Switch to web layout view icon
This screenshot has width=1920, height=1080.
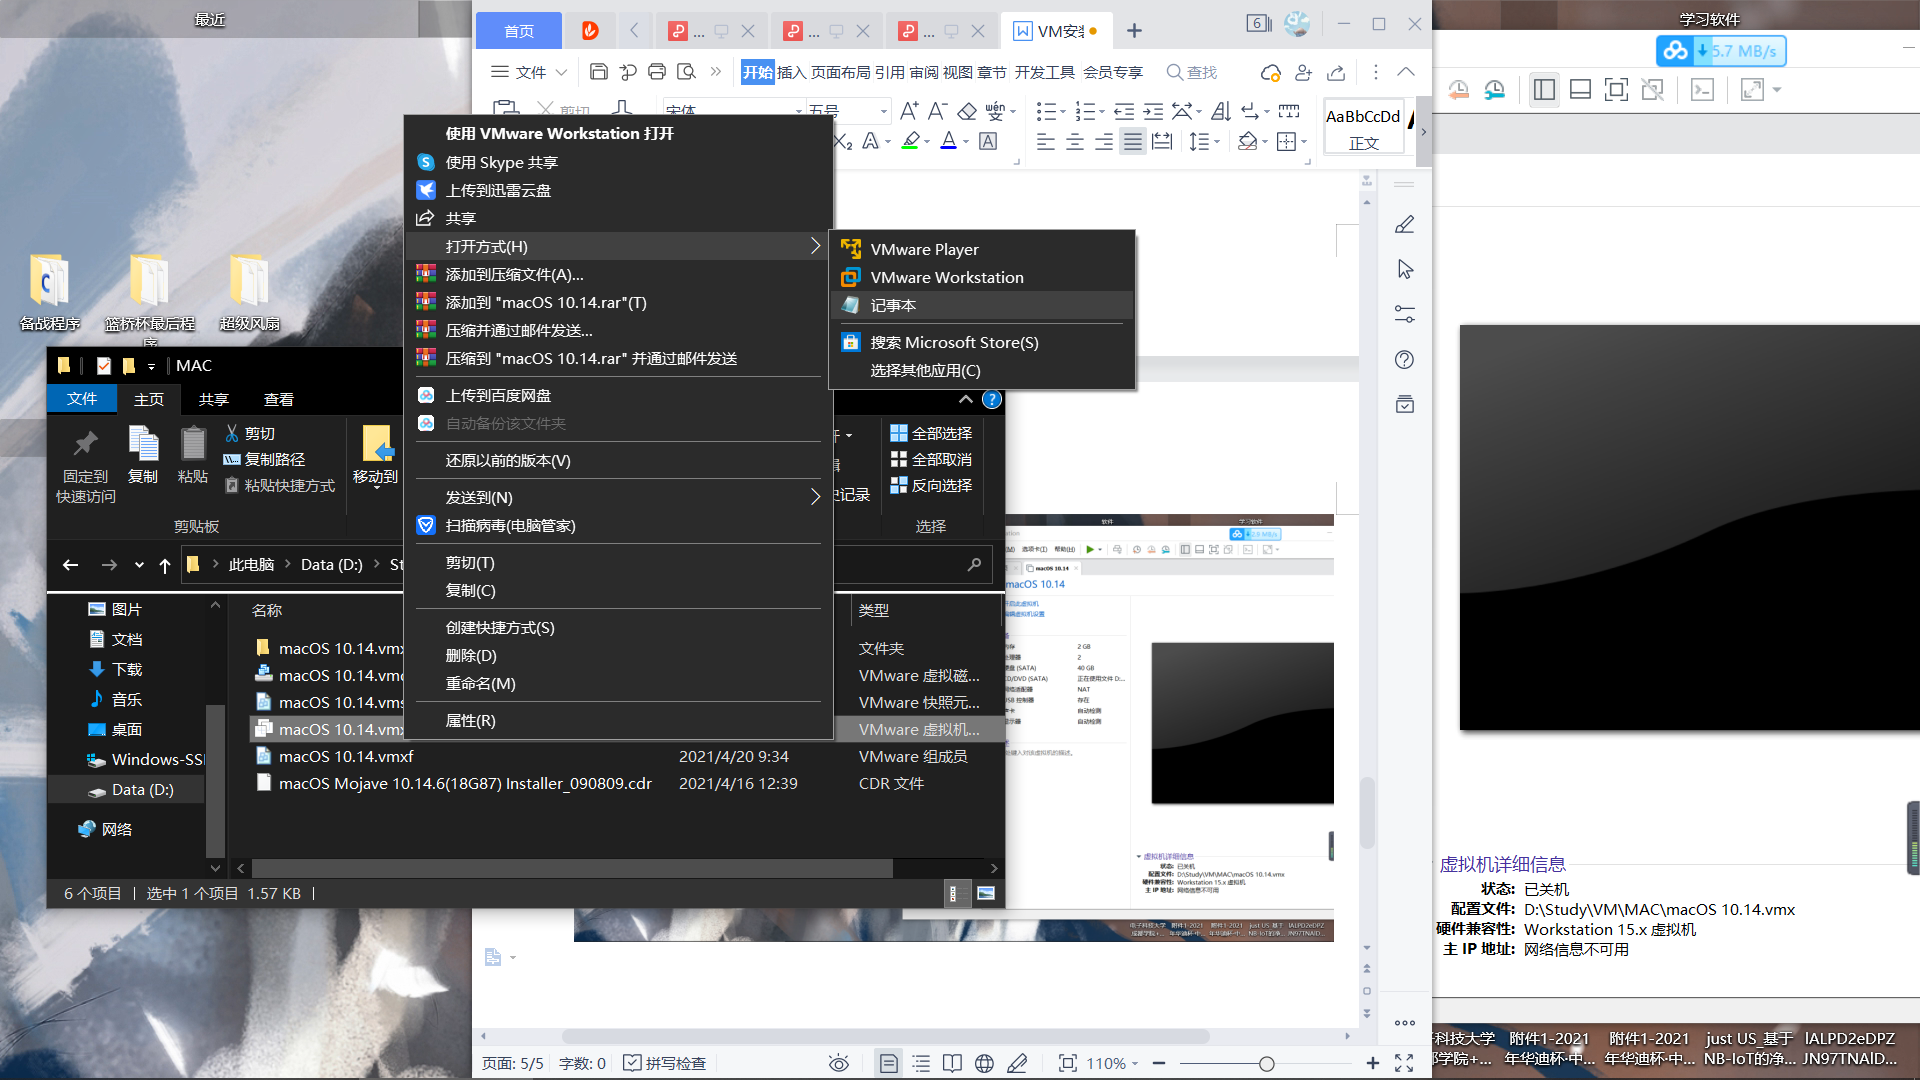pos(984,1063)
